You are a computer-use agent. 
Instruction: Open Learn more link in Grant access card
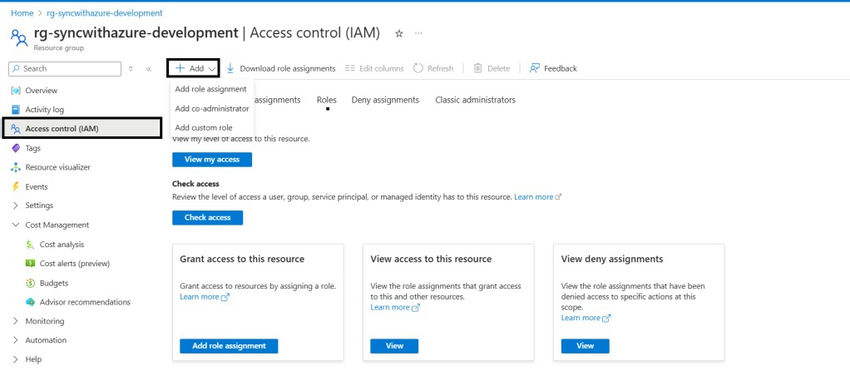coord(204,297)
